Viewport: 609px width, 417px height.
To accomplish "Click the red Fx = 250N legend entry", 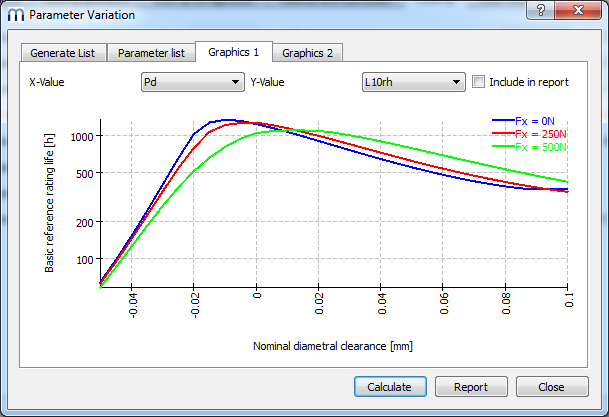I will 529,134.
